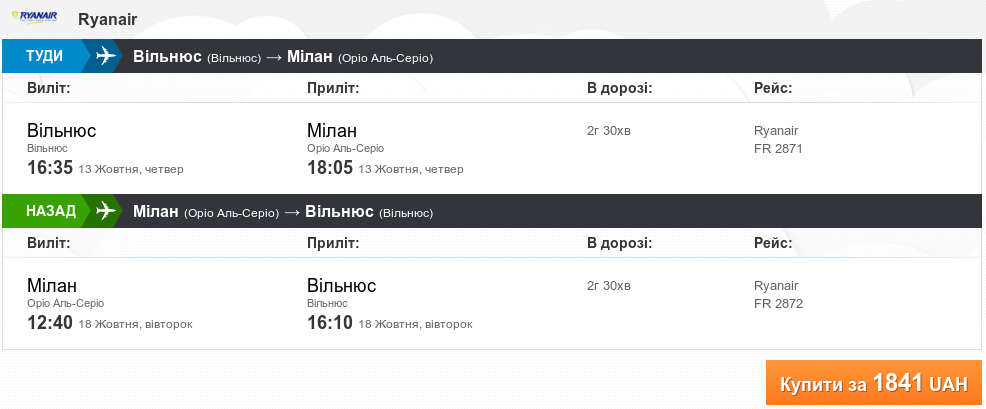Select the НАЗАД return label
Screen dimensions: 986x409
(50, 211)
